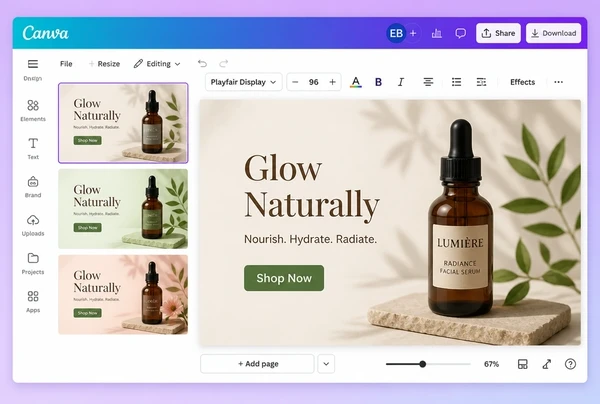Open the grid view pages icon
The height and width of the screenshot is (404, 600).
522,364
